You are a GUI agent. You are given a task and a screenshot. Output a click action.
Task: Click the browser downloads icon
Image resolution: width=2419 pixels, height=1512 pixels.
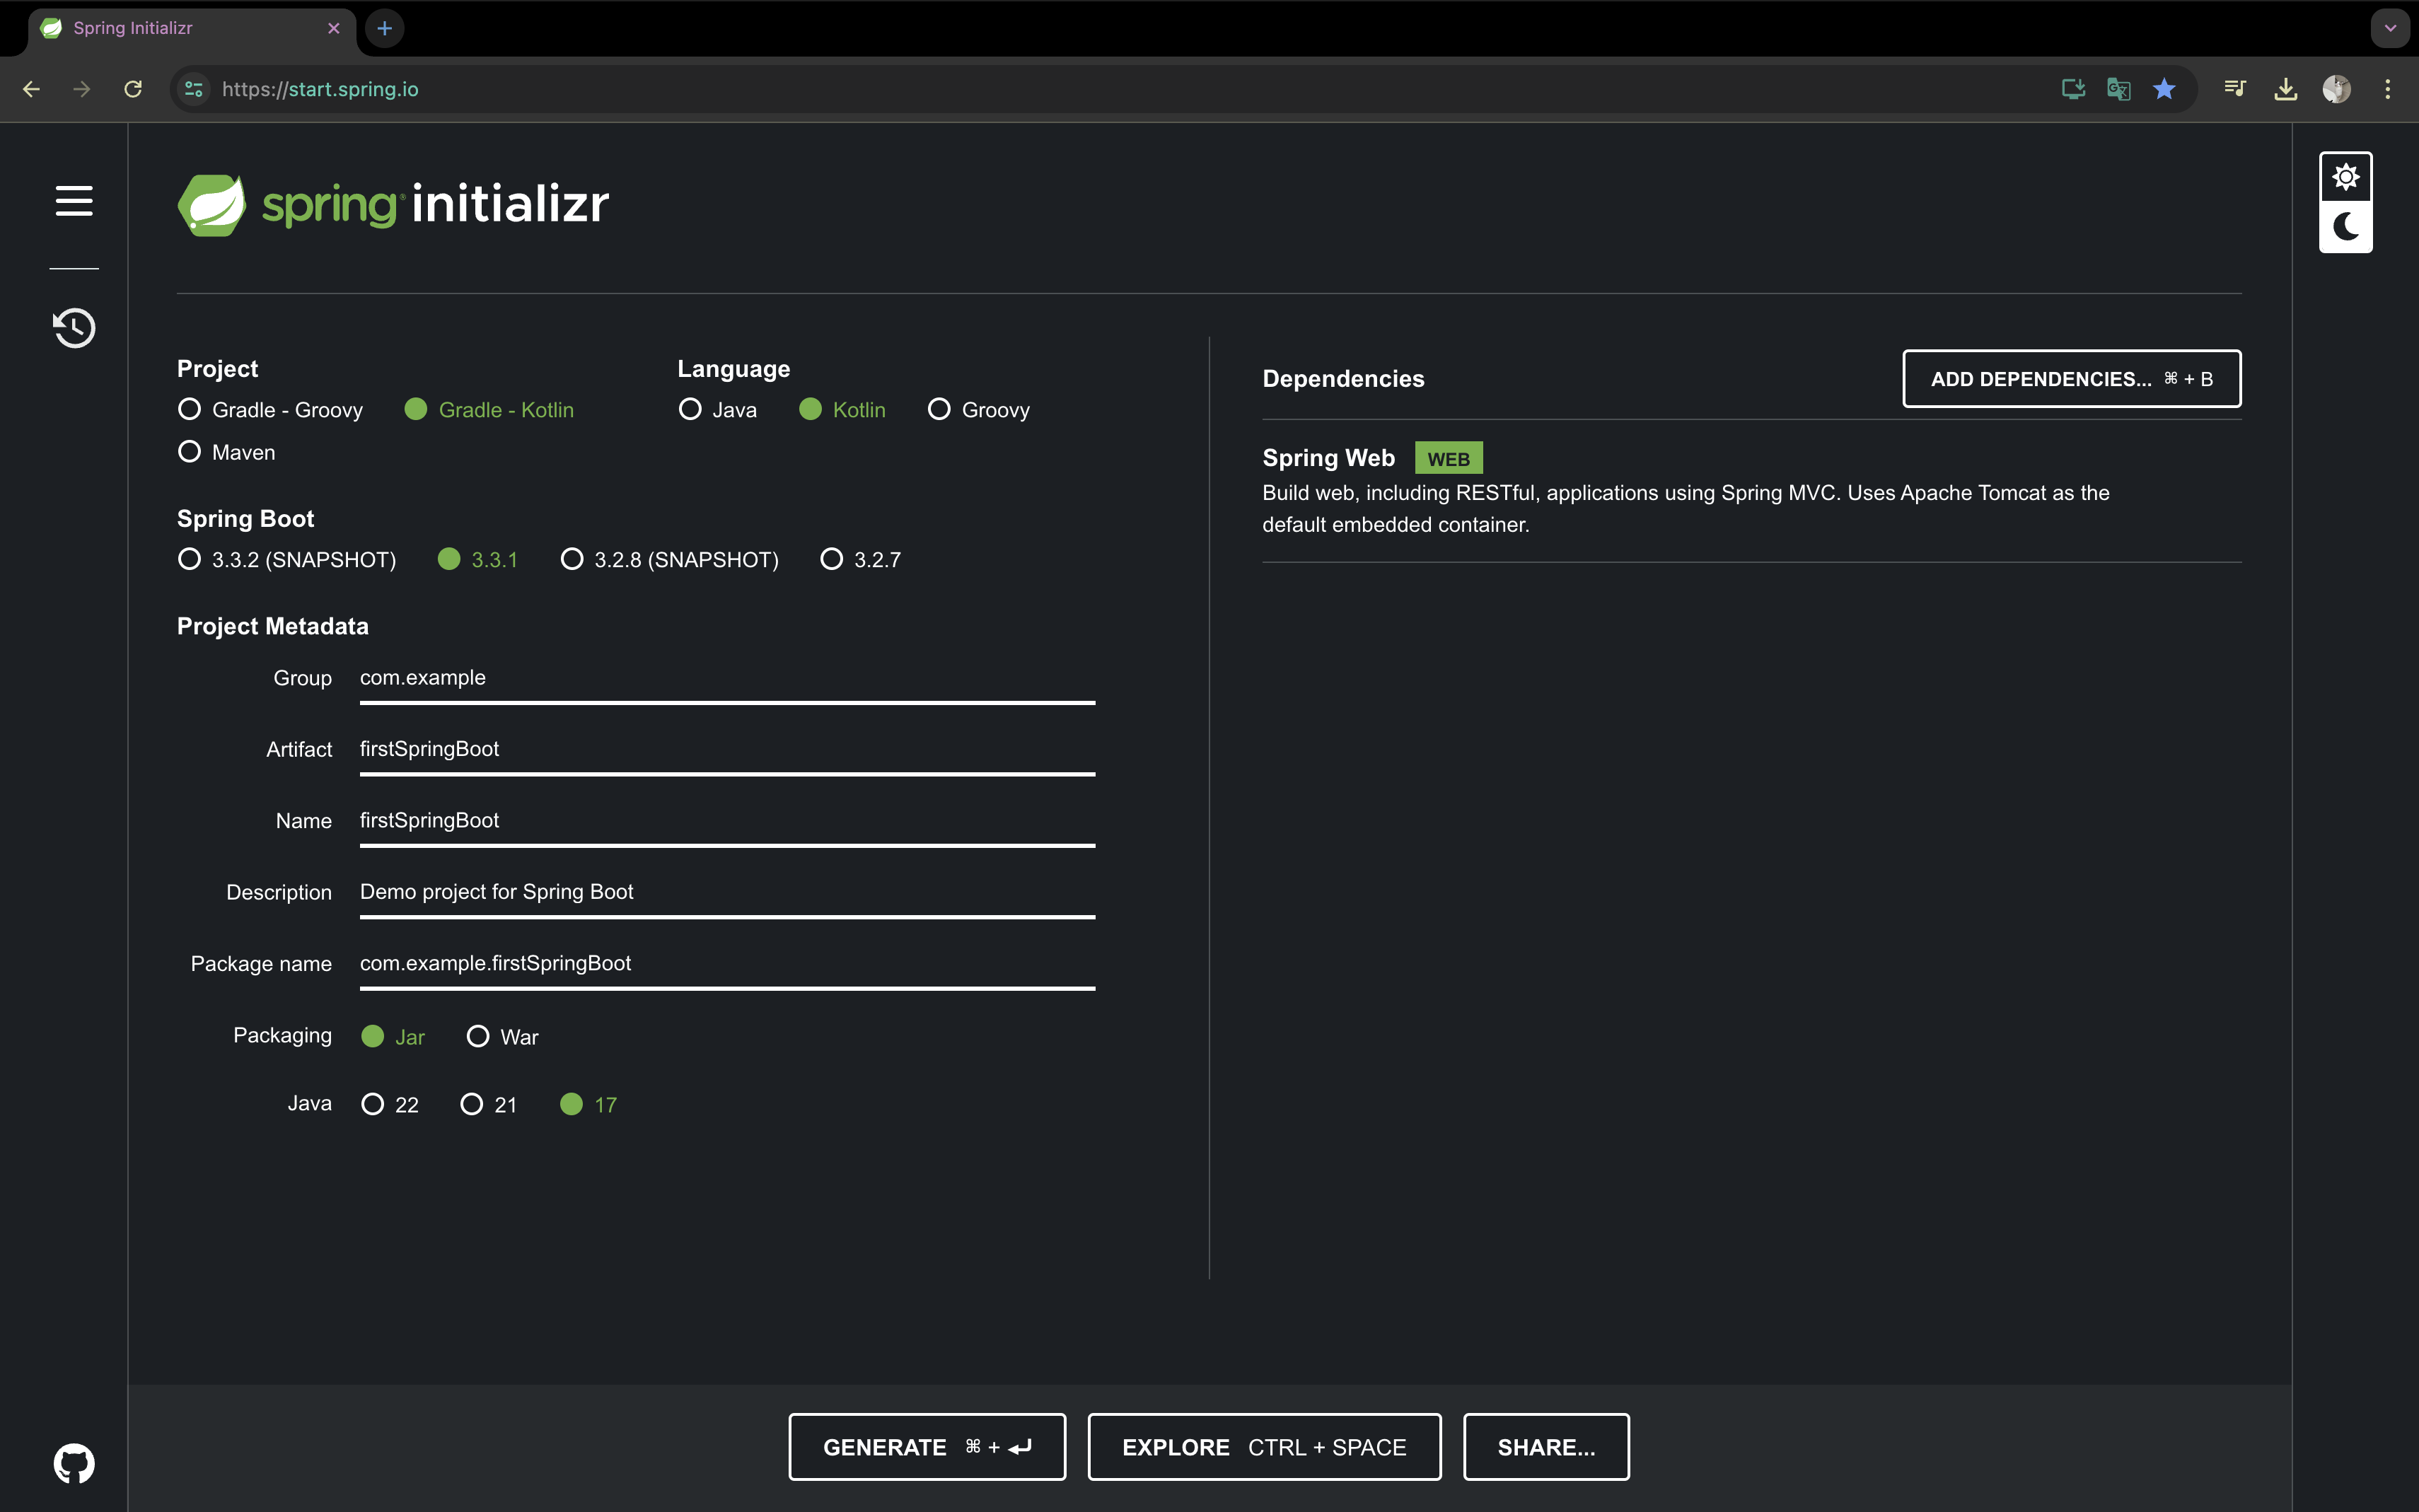click(x=2285, y=89)
